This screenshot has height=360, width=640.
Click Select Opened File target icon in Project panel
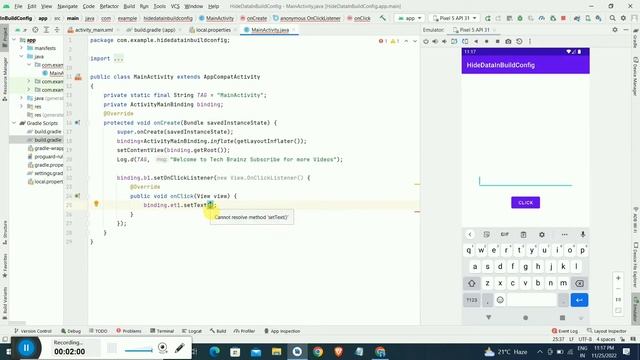coord(36,30)
